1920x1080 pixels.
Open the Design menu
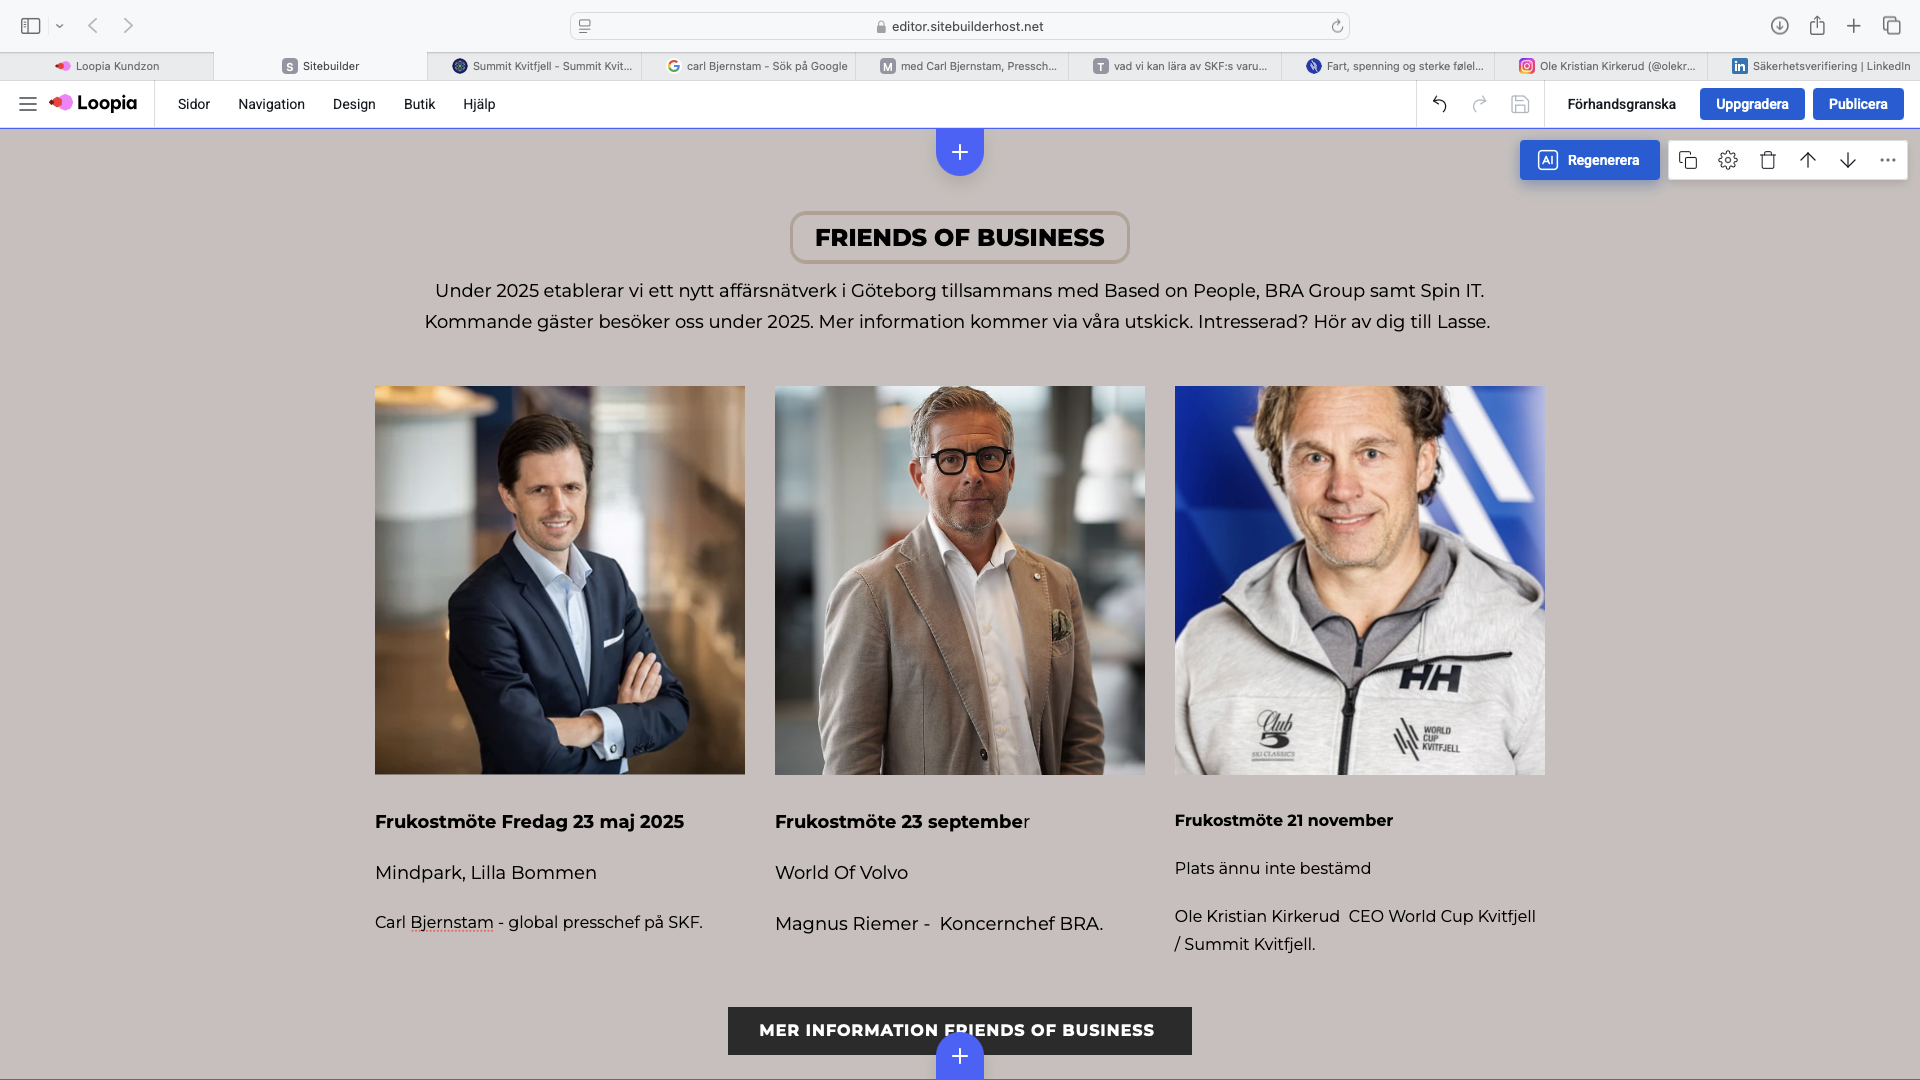[x=354, y=104]
